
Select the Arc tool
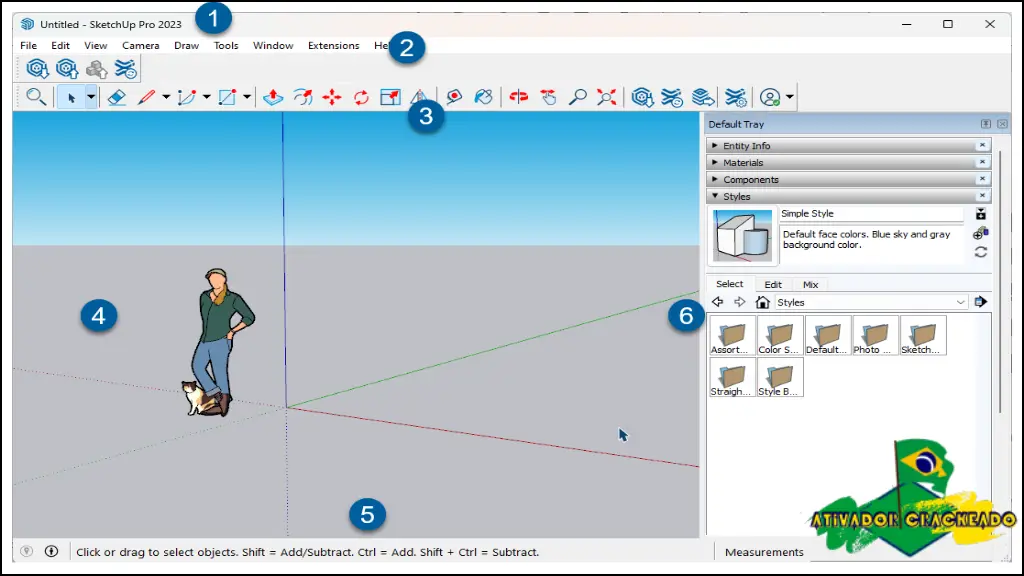coord(187,97)
